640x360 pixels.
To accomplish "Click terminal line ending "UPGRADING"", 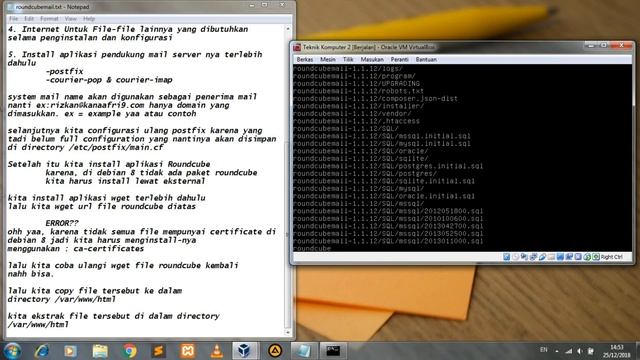I will [x=356, y=84].
